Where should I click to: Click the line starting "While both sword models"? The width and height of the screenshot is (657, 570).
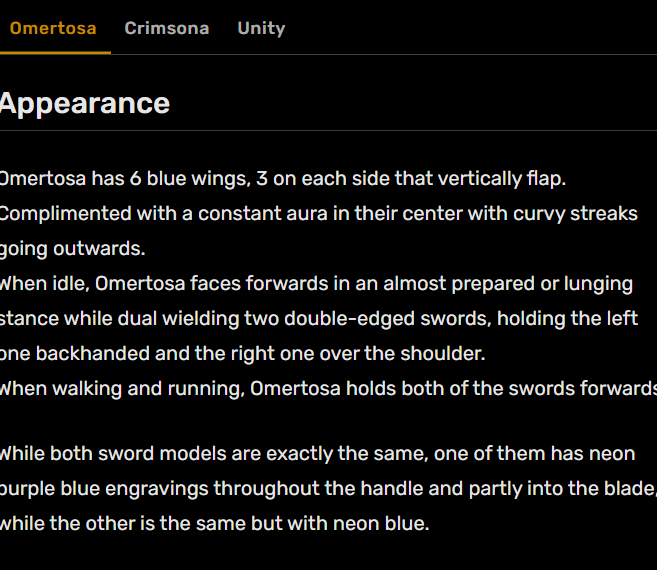point(316,454)
